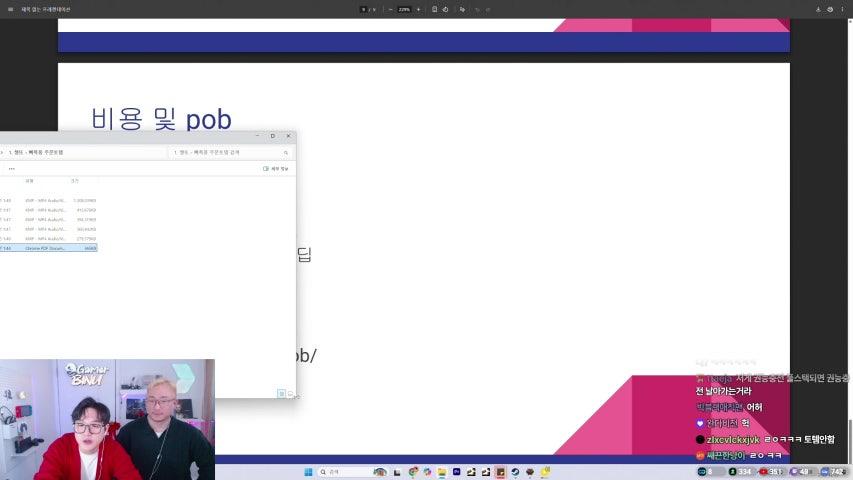
Task: Download the PDF file
Action: coord(818,9)
